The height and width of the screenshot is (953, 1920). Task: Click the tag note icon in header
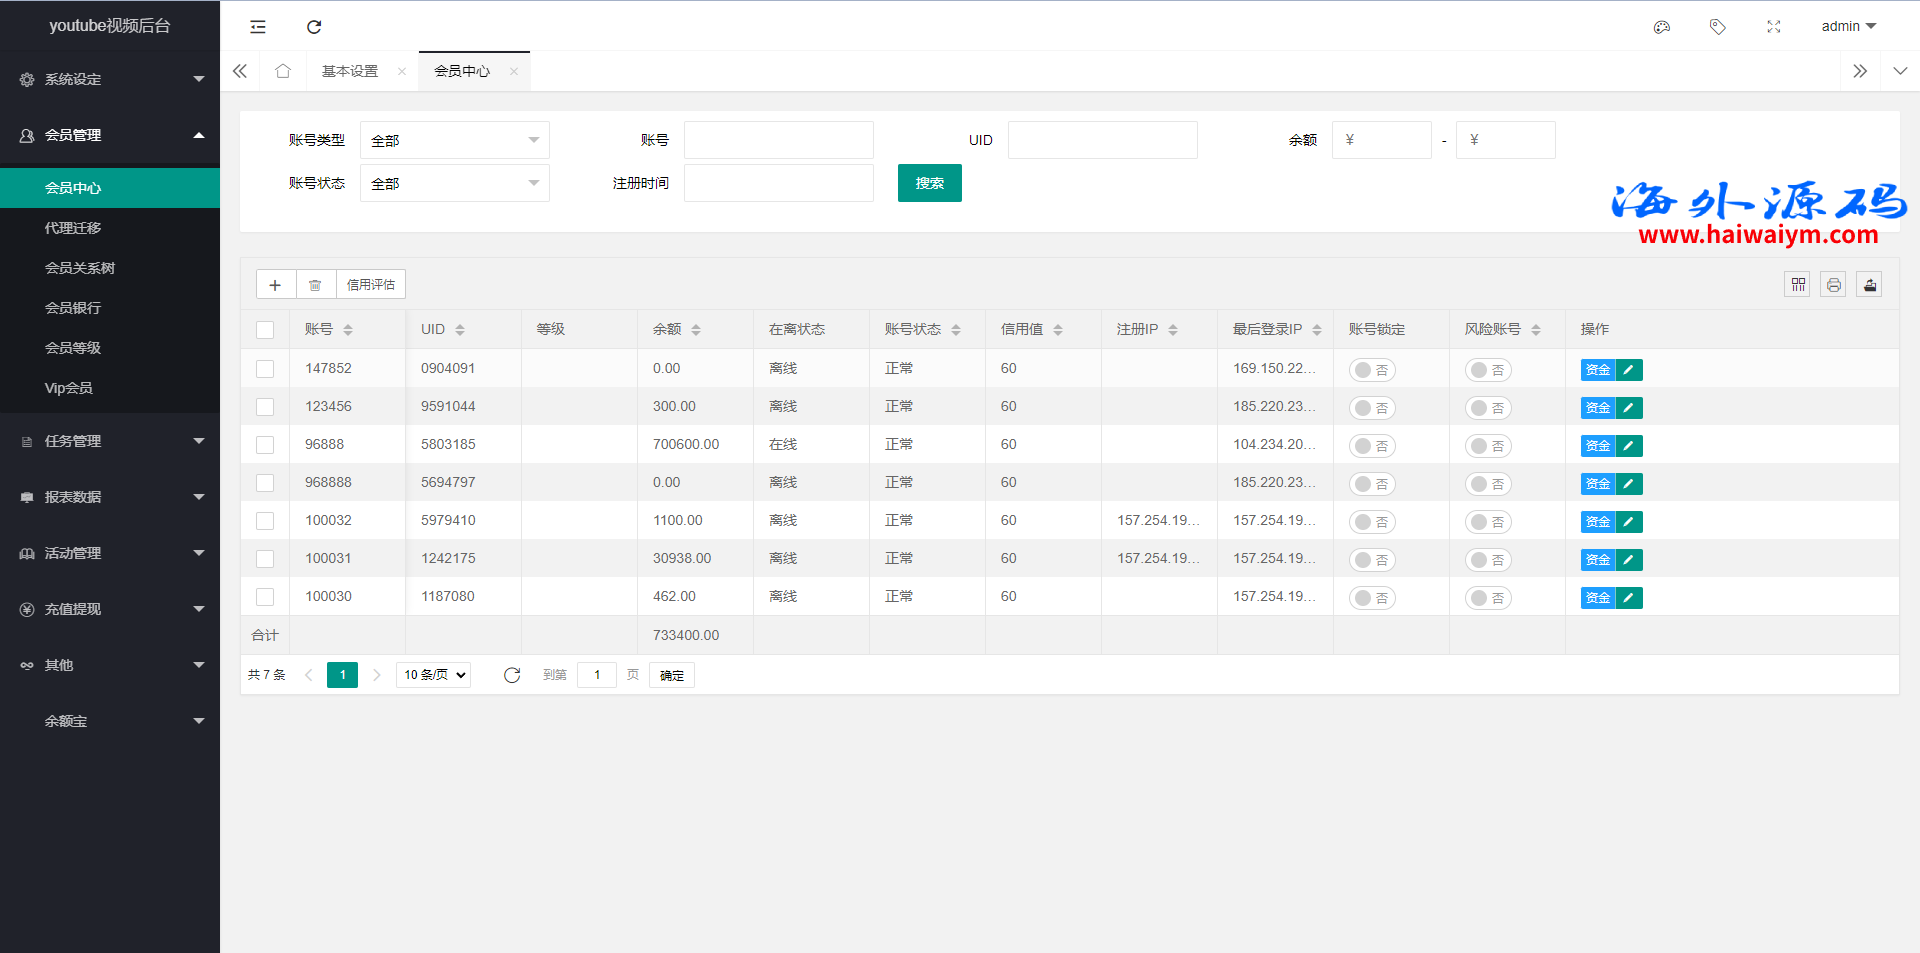click(x=1717, y=27)
